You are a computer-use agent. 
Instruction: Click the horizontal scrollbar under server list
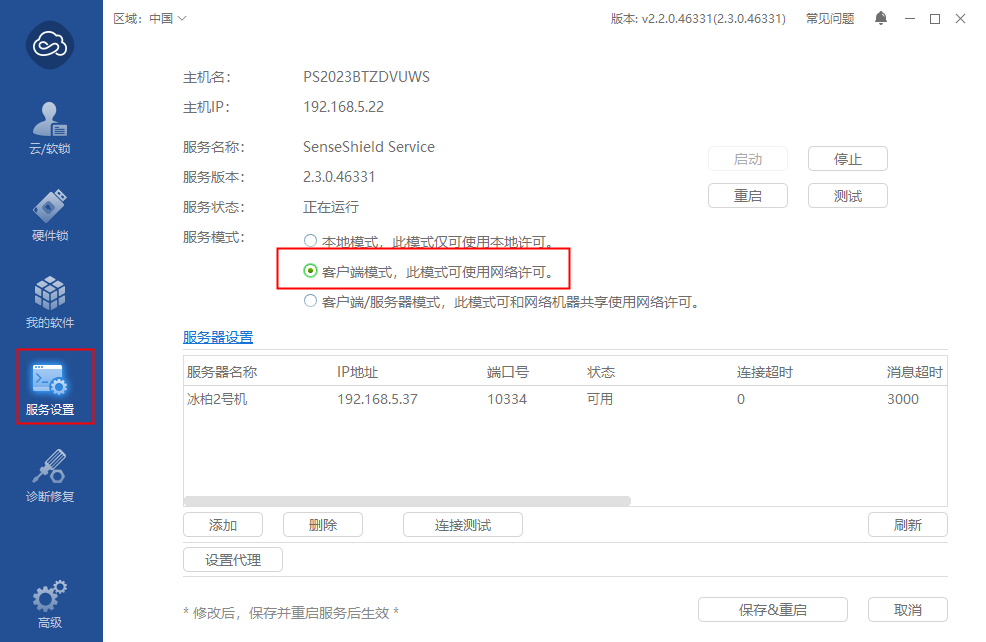click(407, 501)
